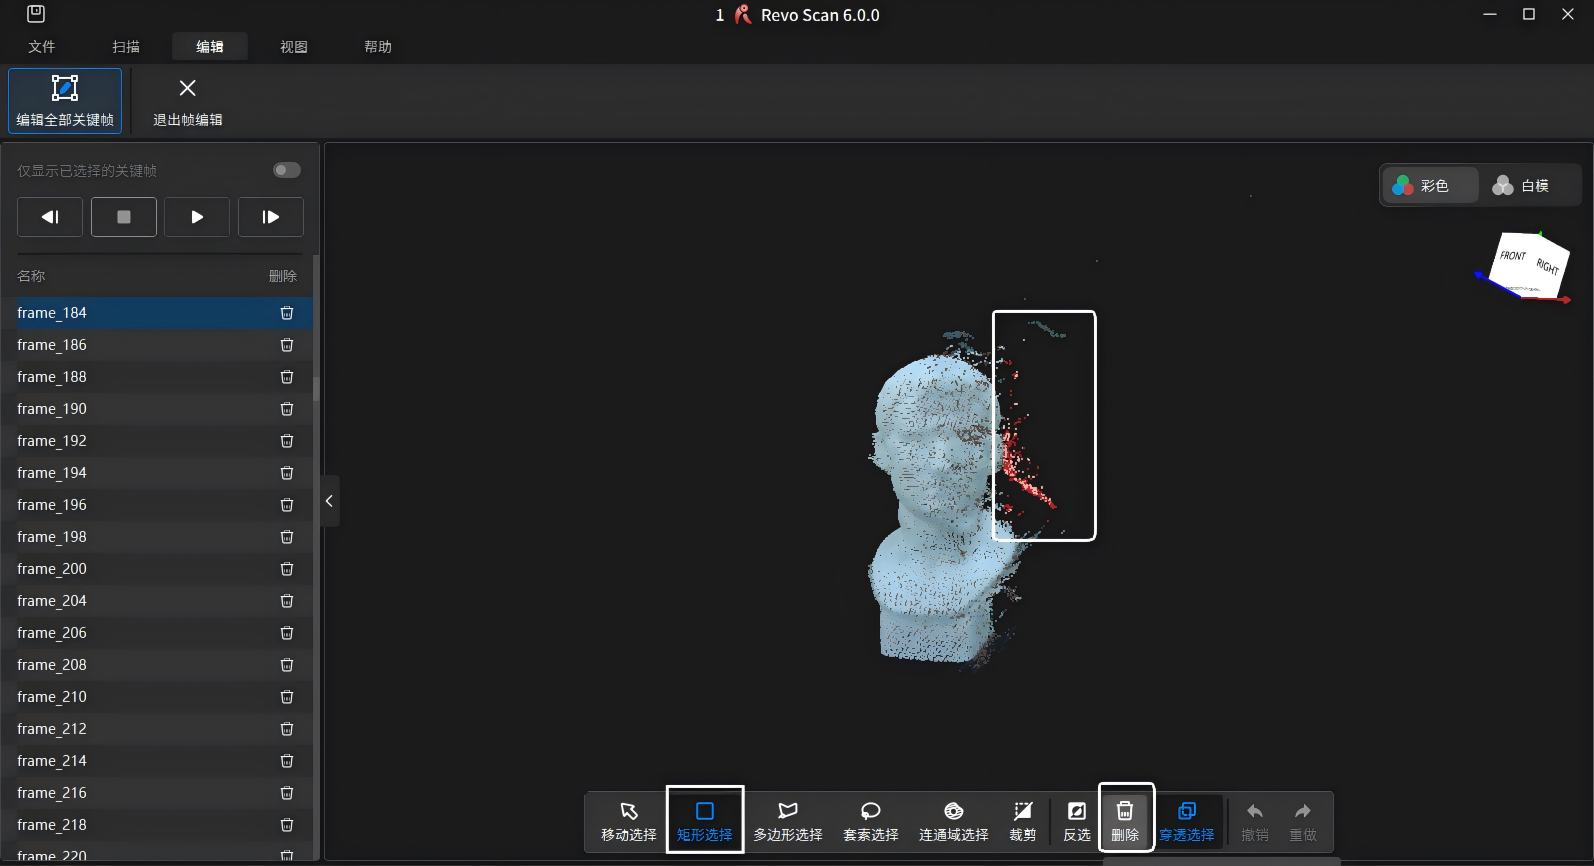The height and width of the screenshot is (866, 1594).
Task: Click 退出帧编辑 to exit frame editing
Action: [x=187, y=100]
